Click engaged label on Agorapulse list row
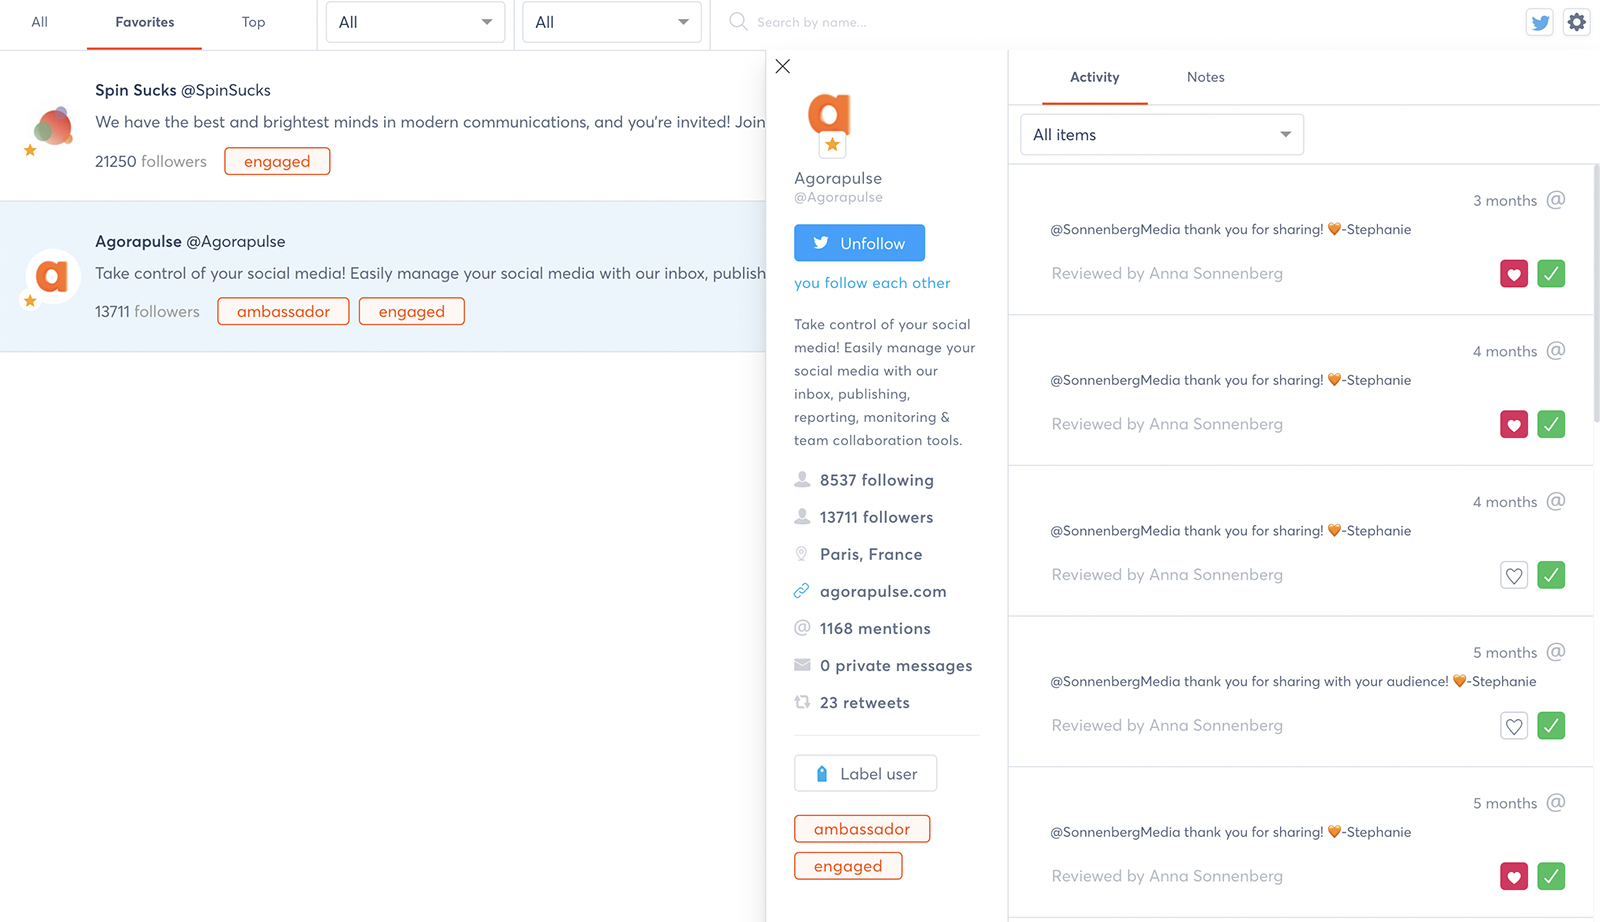This screenshot has width=1600, height=922. 412,311
